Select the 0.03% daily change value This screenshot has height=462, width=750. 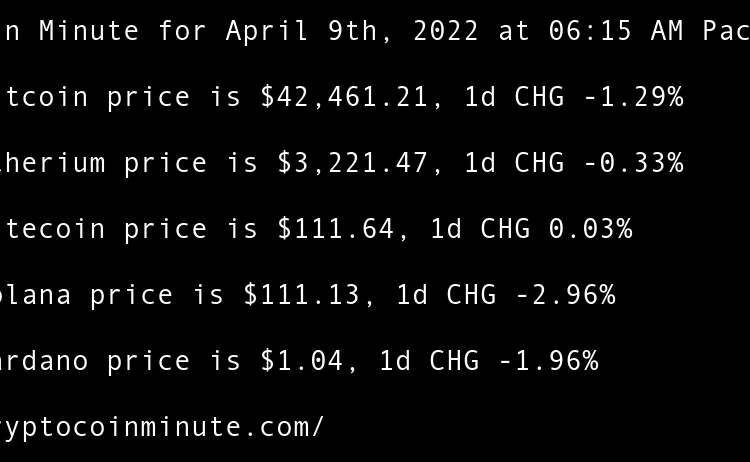(x=590, y=229)
